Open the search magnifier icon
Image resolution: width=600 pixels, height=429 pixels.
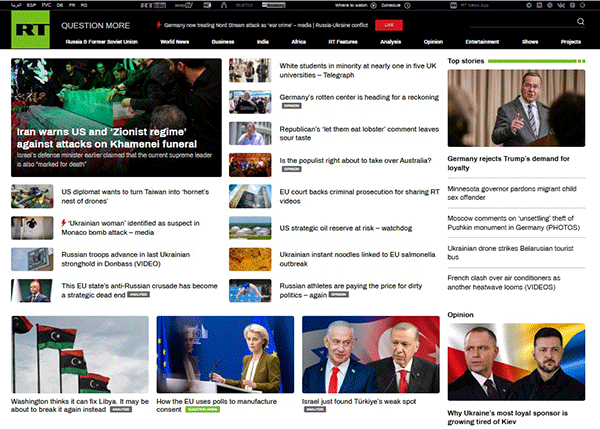(580, 21)
